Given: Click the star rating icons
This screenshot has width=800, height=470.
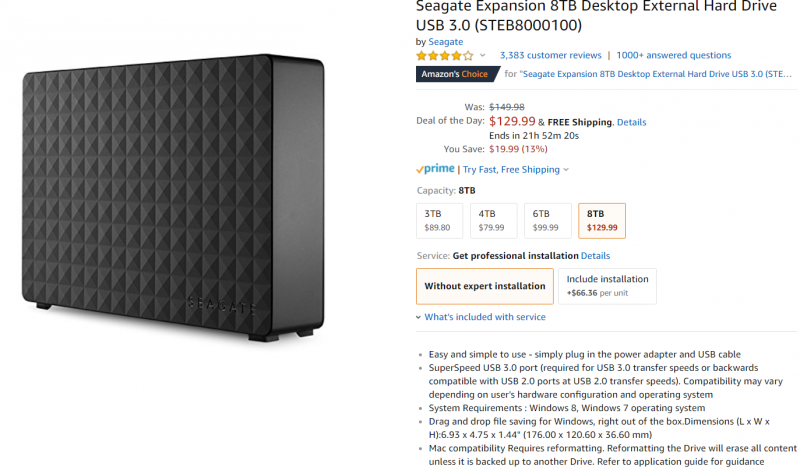Looking at the screenshot, I should [x=445, y=56].
